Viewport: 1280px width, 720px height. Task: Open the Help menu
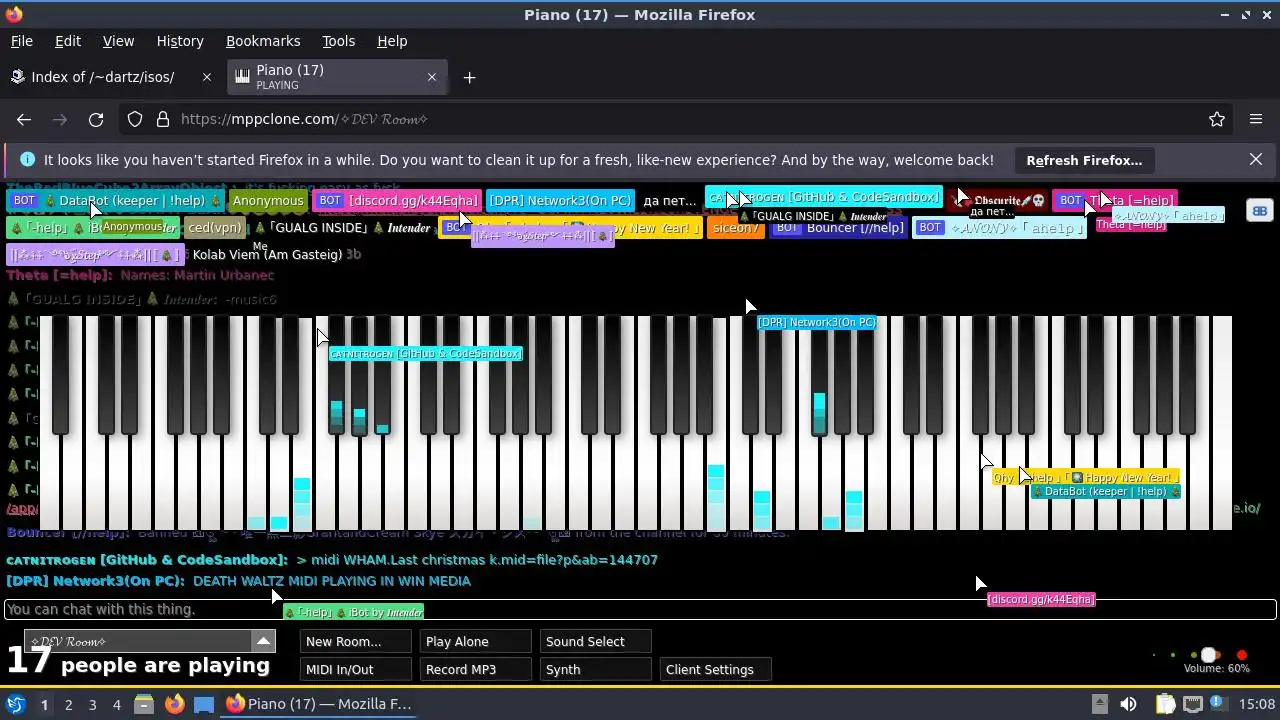[x=392, y=41]
